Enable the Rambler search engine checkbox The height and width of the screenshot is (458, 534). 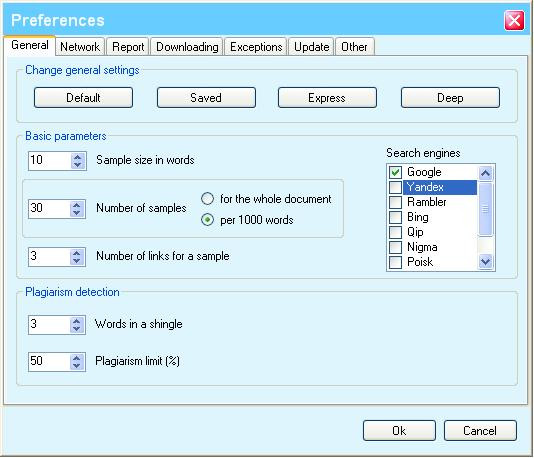(x=395, y=202)
